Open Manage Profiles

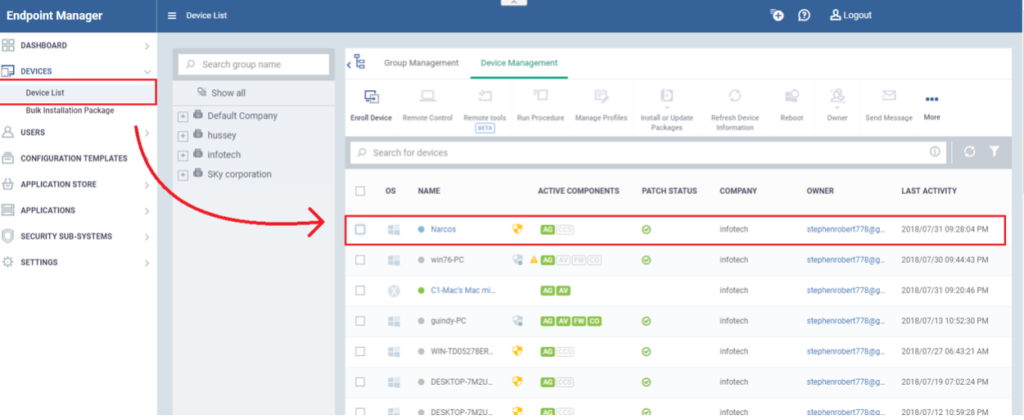601,97
